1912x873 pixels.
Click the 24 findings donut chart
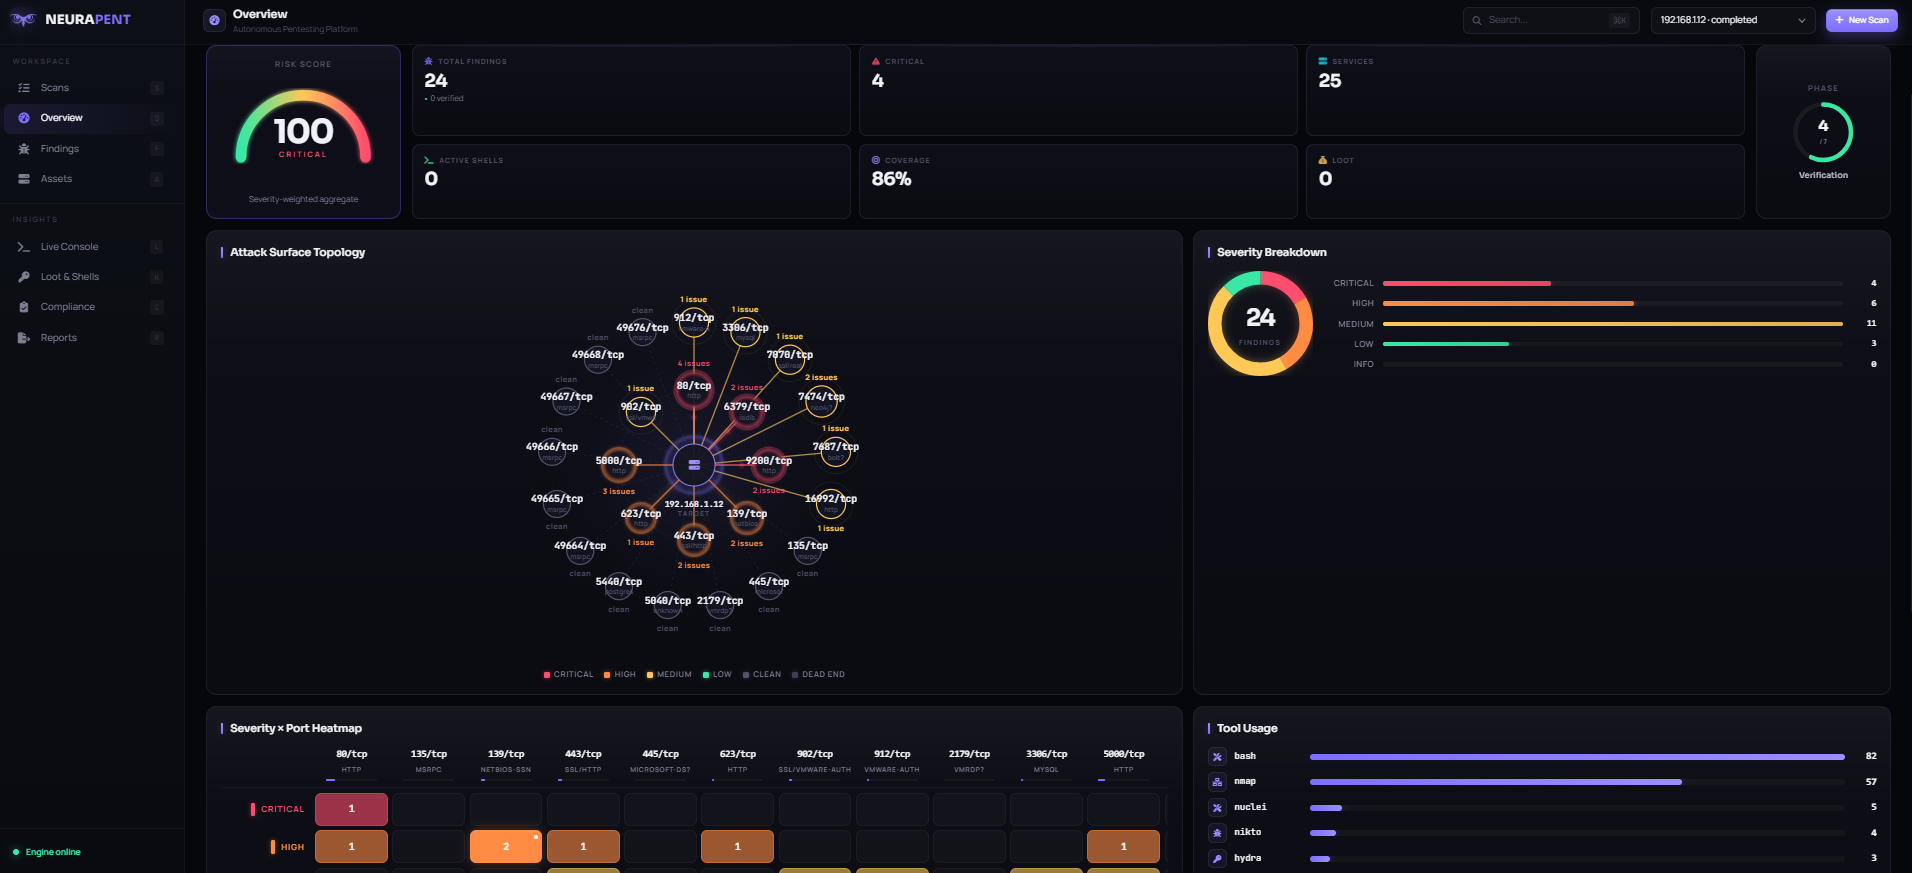coord(1260,323)
